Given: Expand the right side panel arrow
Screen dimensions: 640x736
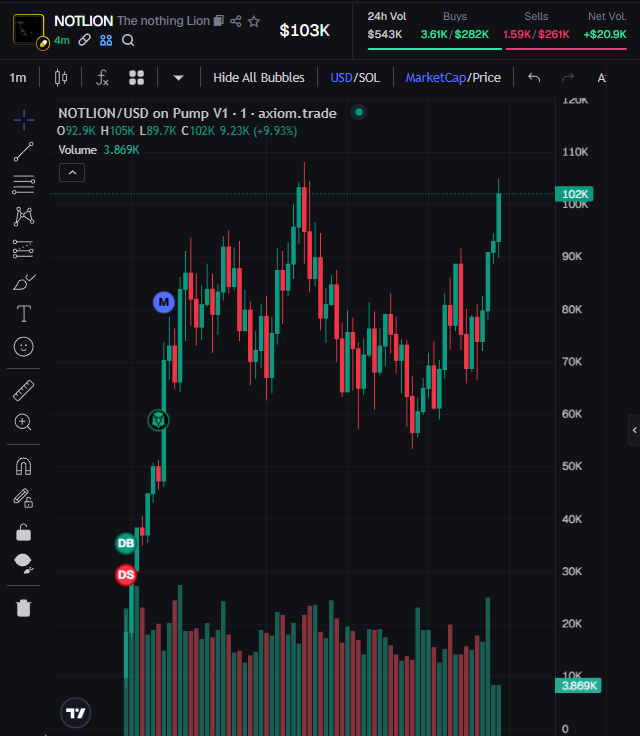Looking at the screenshot, I should (x=634, y=430).
